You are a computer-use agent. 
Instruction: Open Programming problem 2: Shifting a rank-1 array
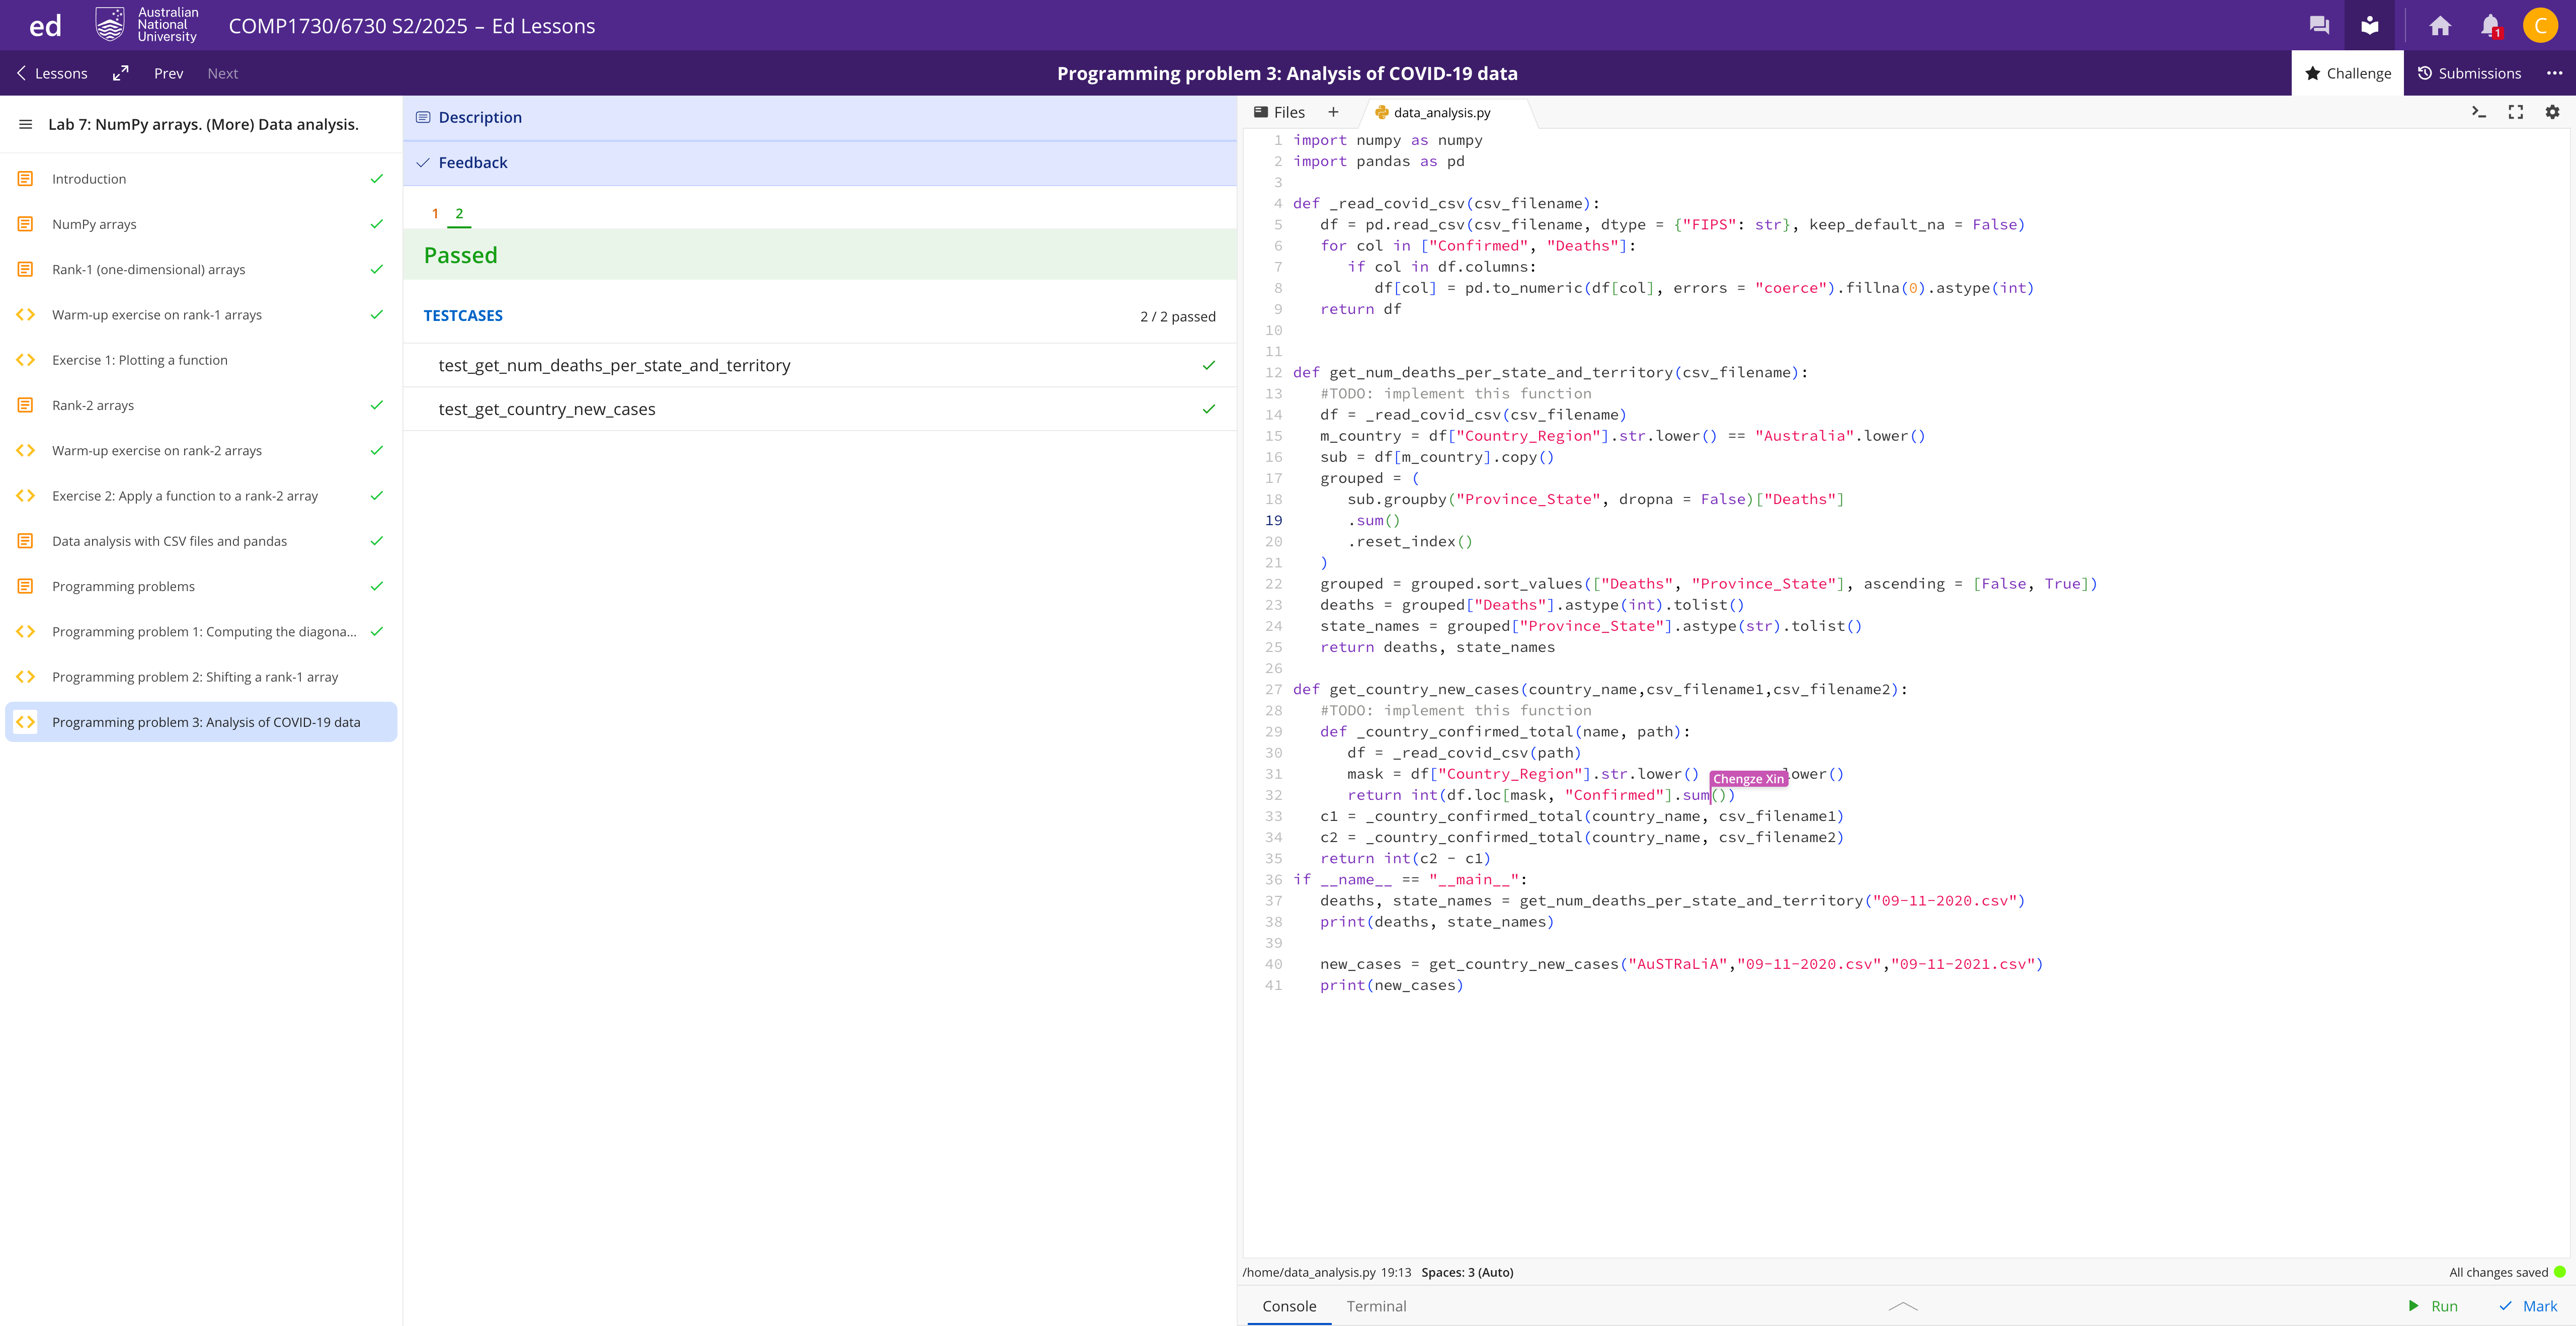pyautogui.click(x=201, y=677)
